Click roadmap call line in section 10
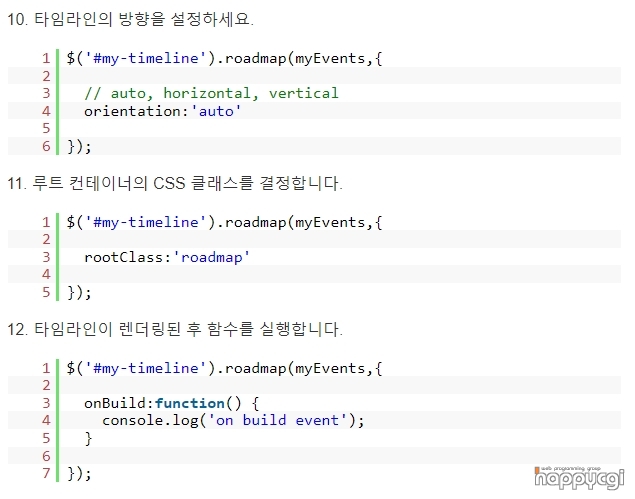This screenshot has width=635, height=499. [224, 58]
